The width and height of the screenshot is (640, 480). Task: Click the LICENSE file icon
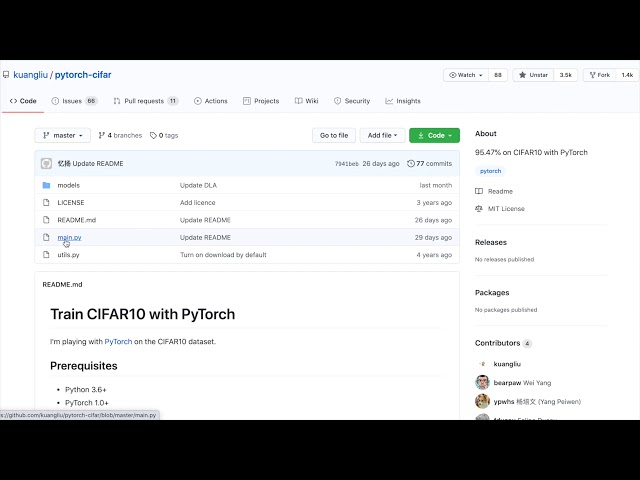tap(46, 202)
